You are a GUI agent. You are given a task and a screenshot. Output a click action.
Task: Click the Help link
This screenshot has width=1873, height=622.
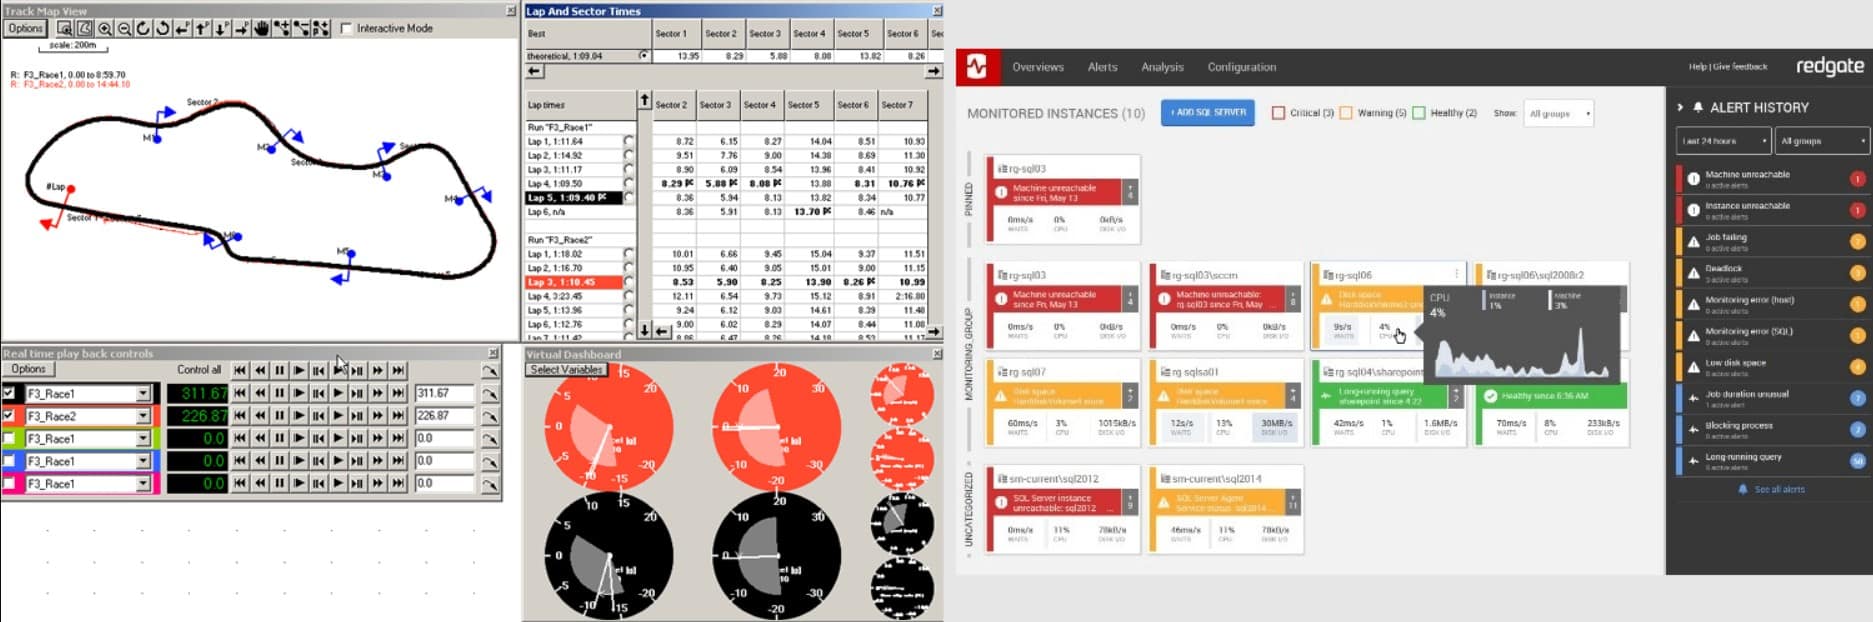click(x=1698, y=67)
